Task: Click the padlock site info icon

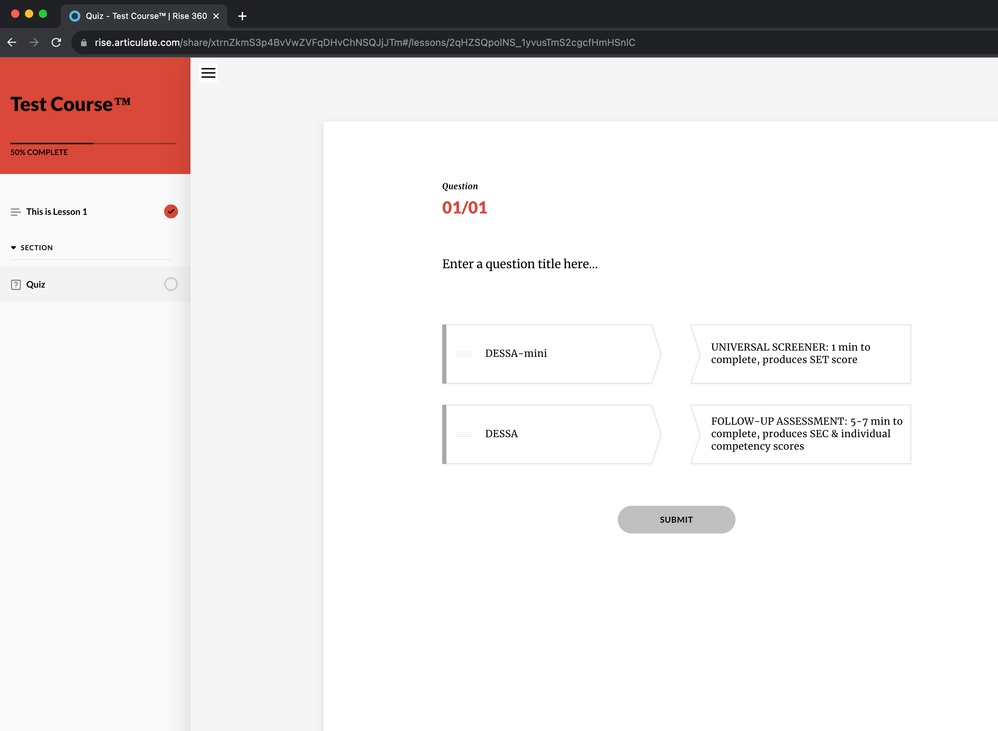Action: 83,43
